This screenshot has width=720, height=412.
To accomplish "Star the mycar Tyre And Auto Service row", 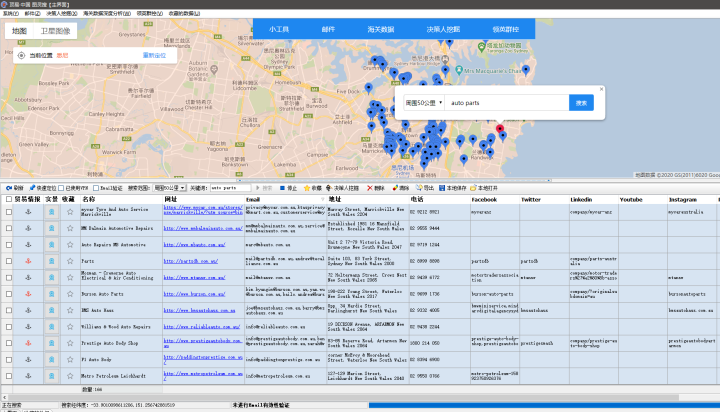I will pos(70,212).
